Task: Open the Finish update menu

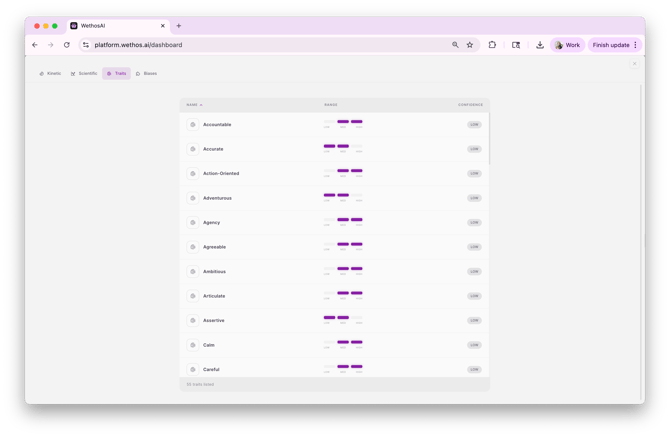Action: click(x=614, y=45)
